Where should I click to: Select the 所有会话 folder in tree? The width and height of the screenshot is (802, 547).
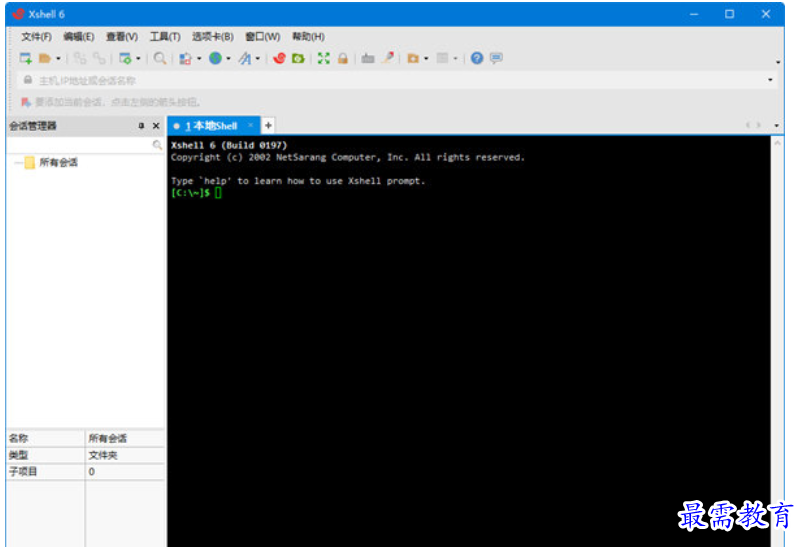point(57,163)
